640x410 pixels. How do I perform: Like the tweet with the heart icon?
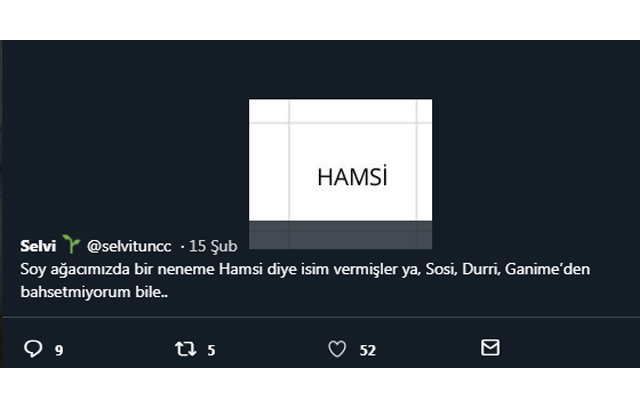pyautogui.click(x=337, y=348)
